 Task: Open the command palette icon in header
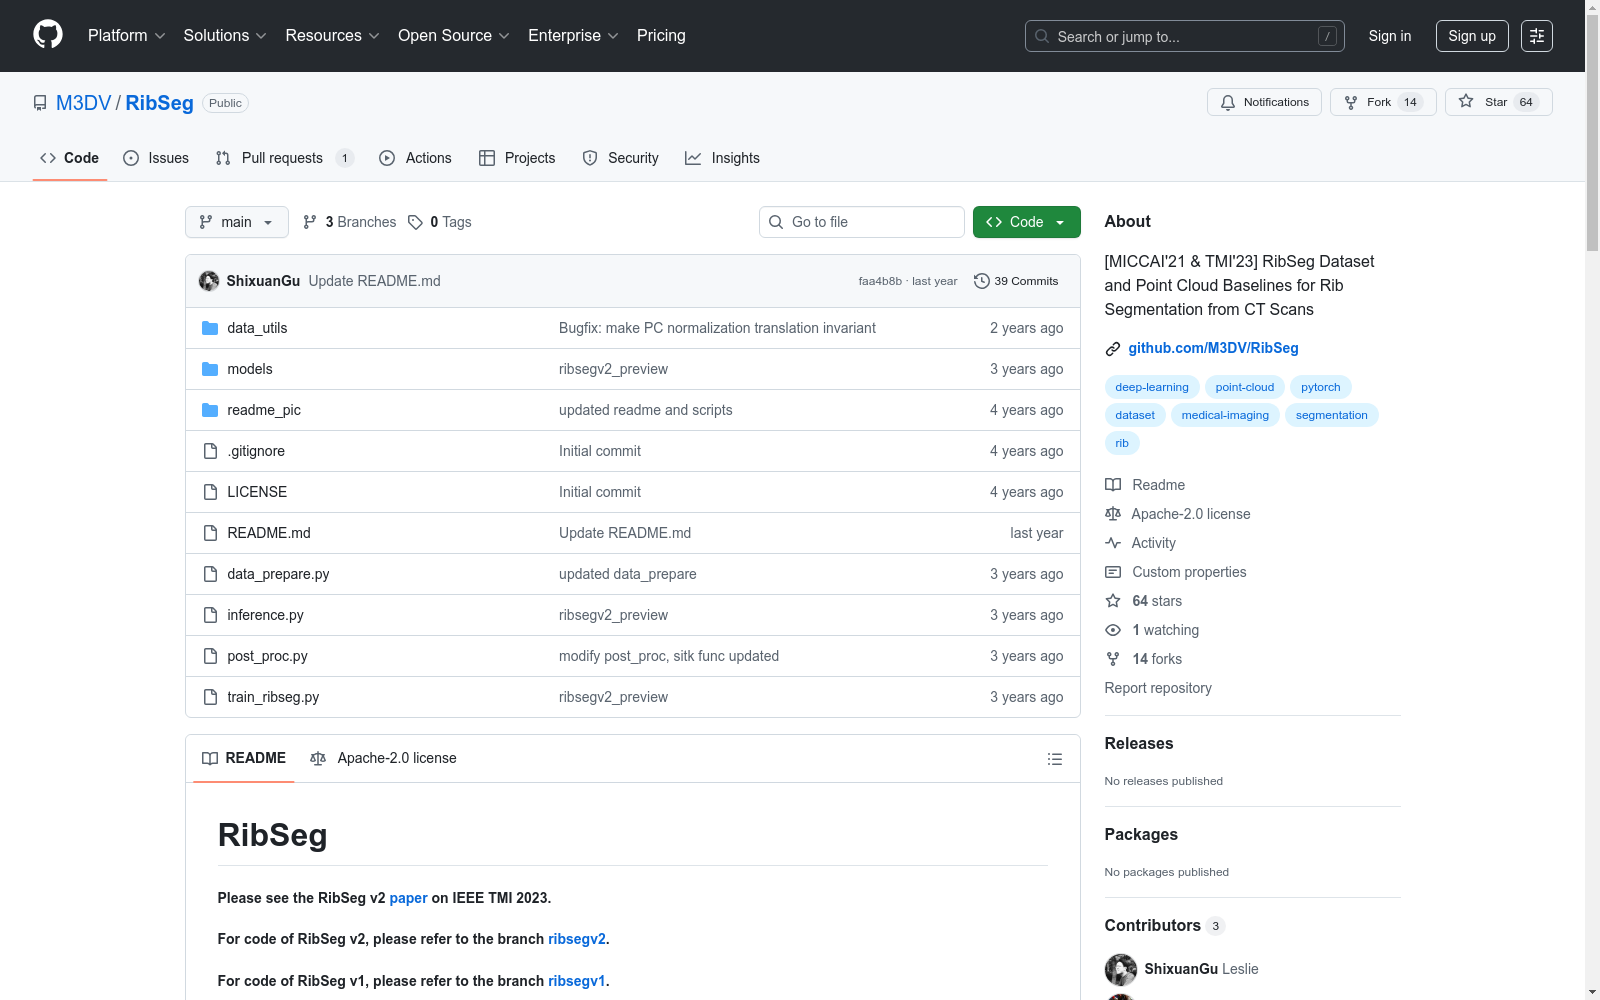click(x=1537, y=36)
